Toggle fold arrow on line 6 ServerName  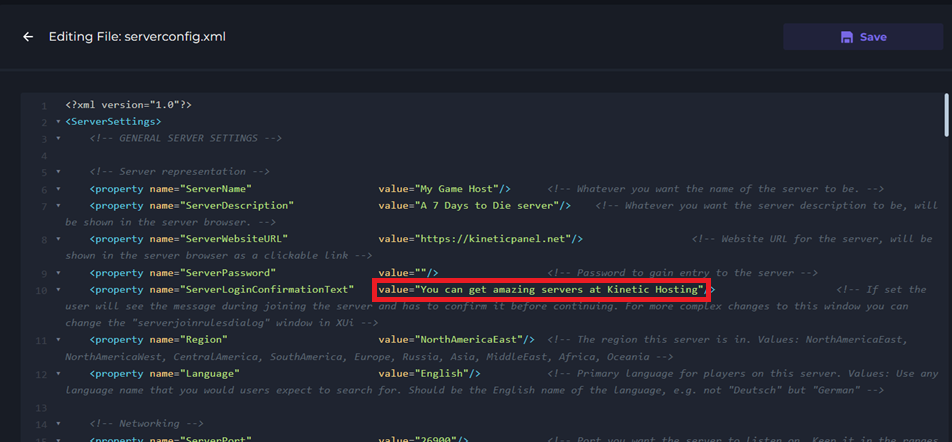coord(58,189)
